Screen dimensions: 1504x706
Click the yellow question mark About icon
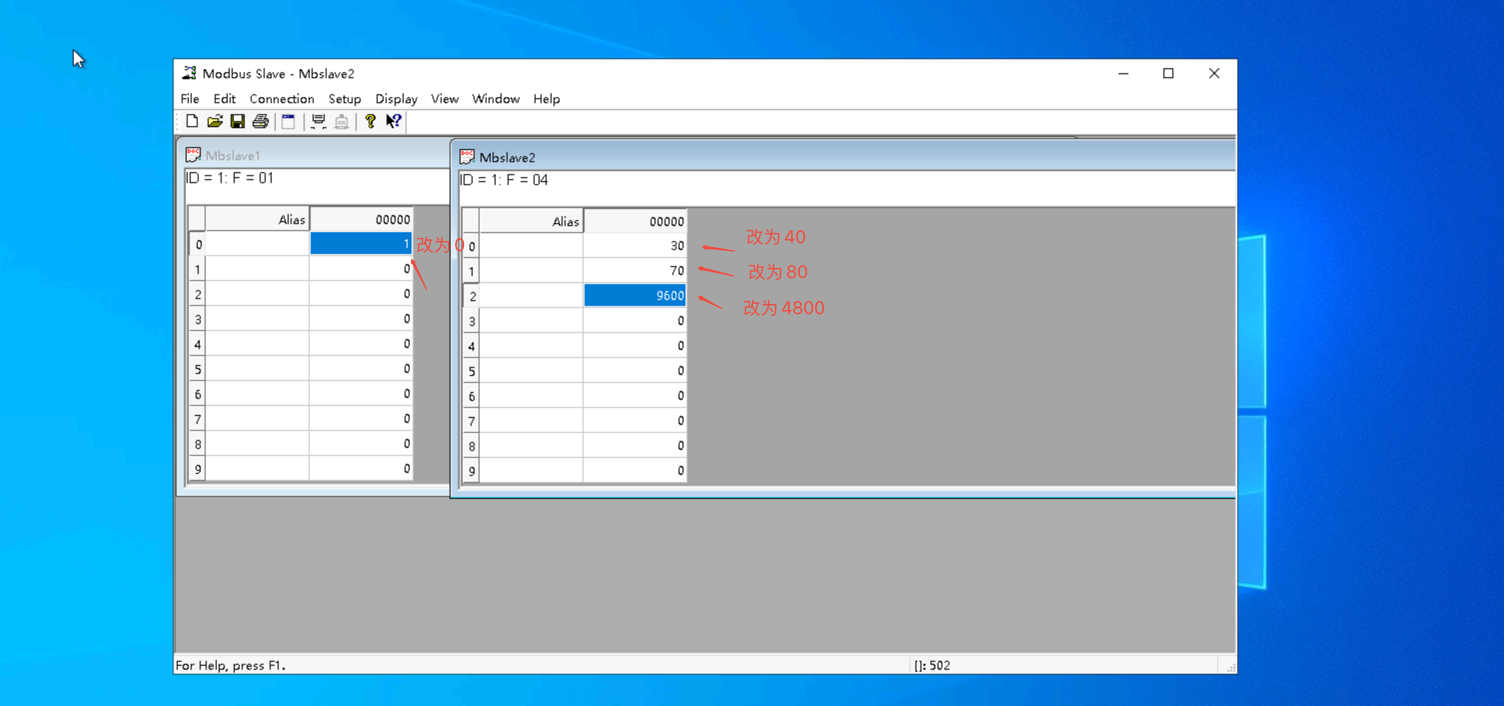pos(370,121)
